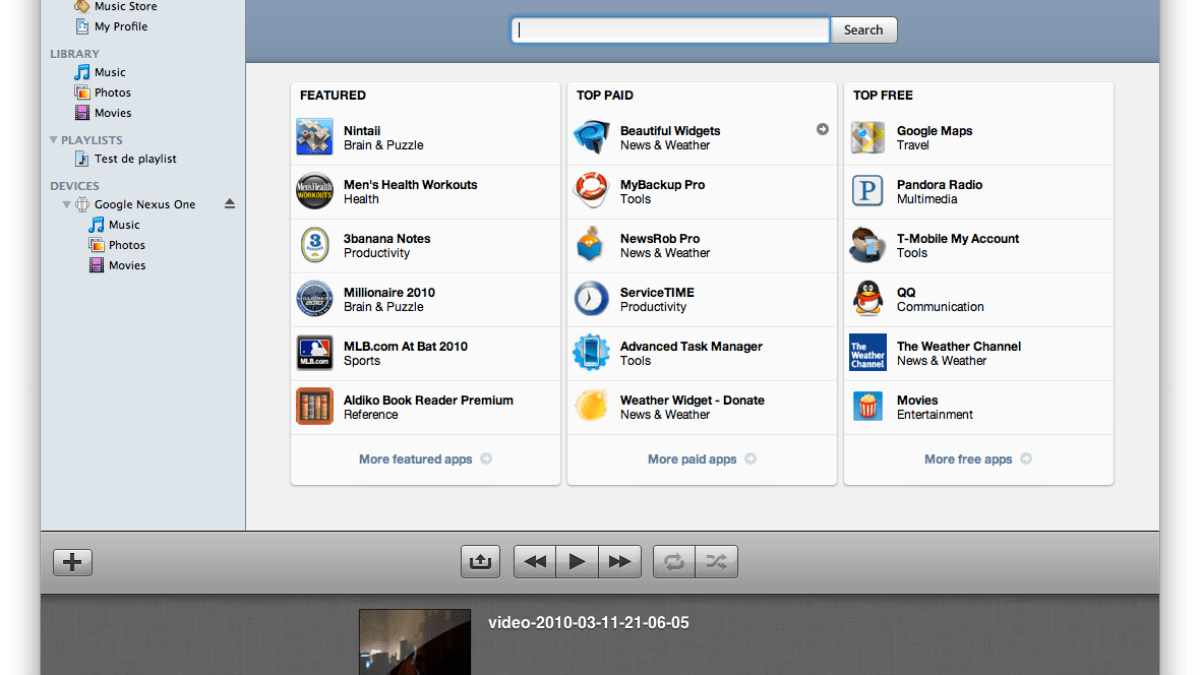Click the Search button
Viewport: 1200px width, 675px height.
[x=863, y=30]
